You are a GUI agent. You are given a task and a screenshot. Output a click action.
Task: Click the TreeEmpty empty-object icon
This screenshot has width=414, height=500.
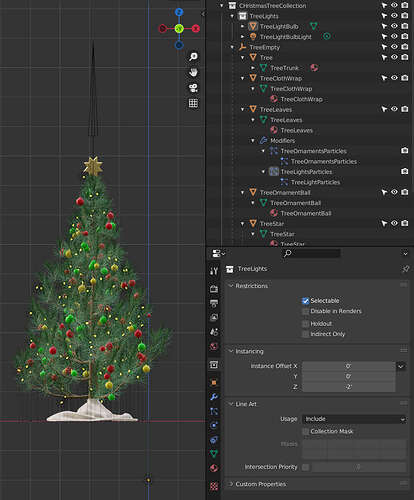[242, 47]
